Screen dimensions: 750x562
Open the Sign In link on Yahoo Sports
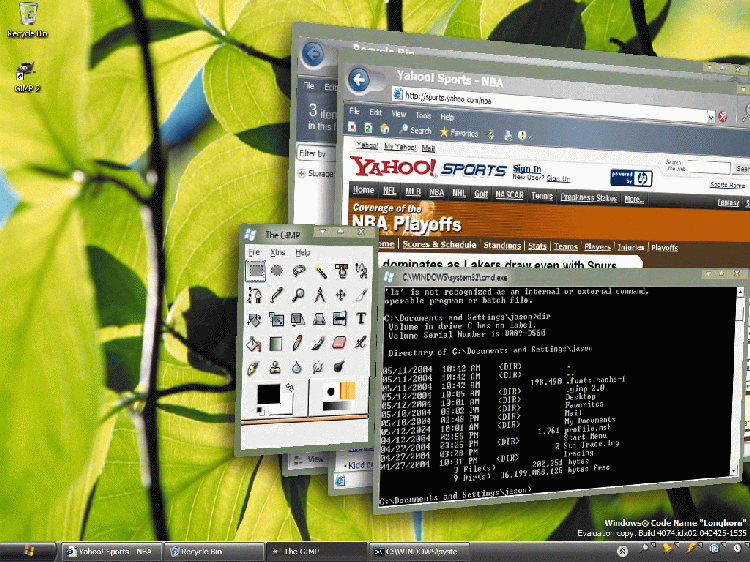[x=527, y=169]
